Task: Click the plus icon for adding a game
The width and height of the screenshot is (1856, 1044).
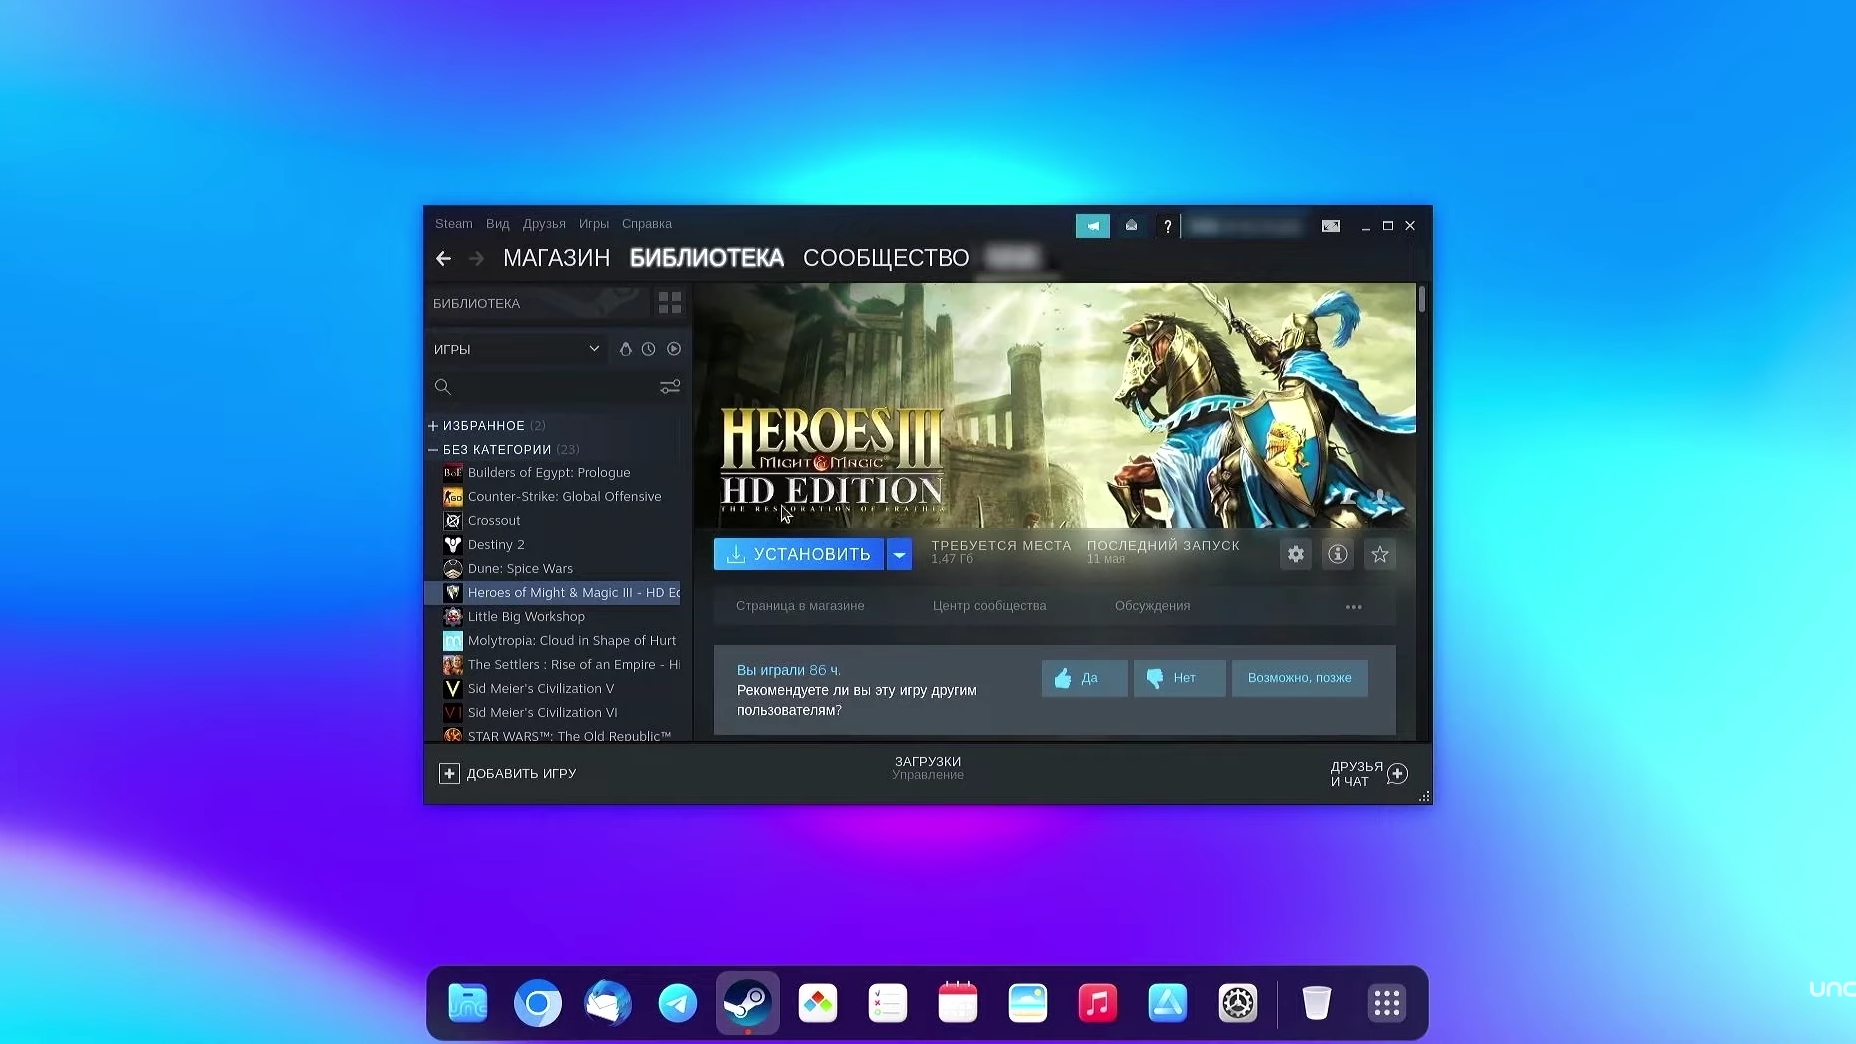Action: (x=450, y=774)
